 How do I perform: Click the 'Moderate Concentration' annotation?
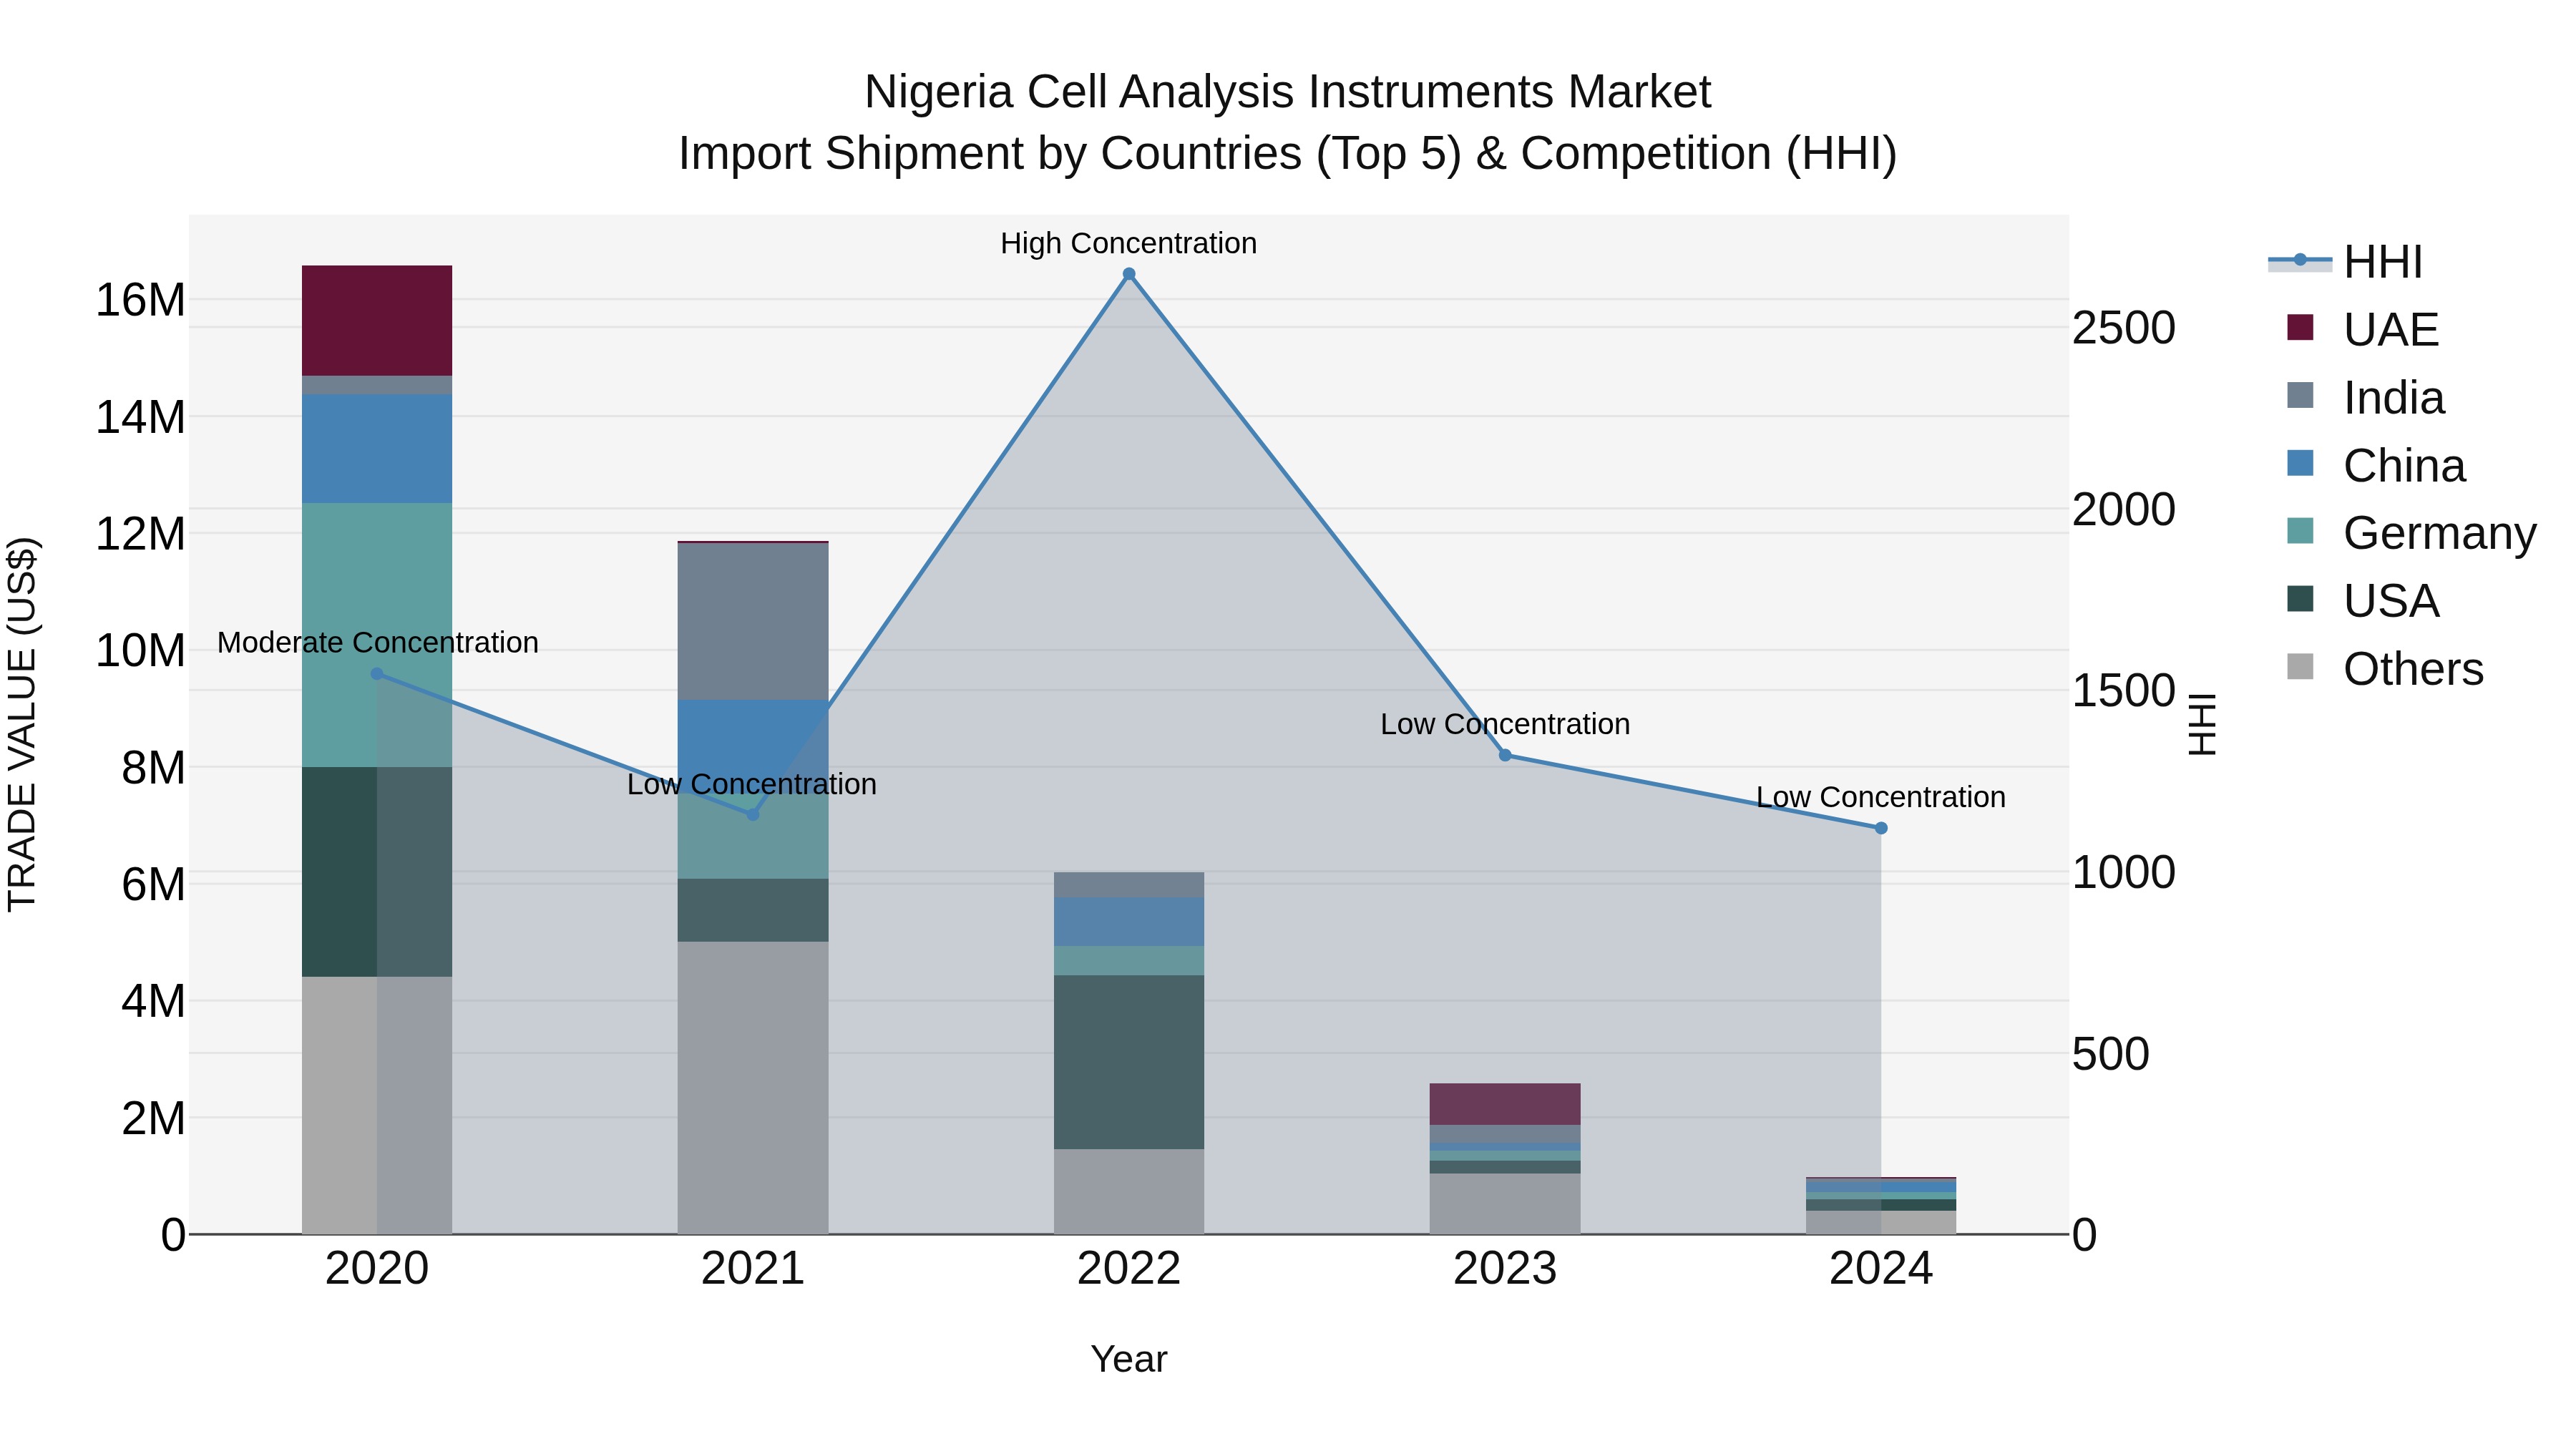click(x=378, y=643)
